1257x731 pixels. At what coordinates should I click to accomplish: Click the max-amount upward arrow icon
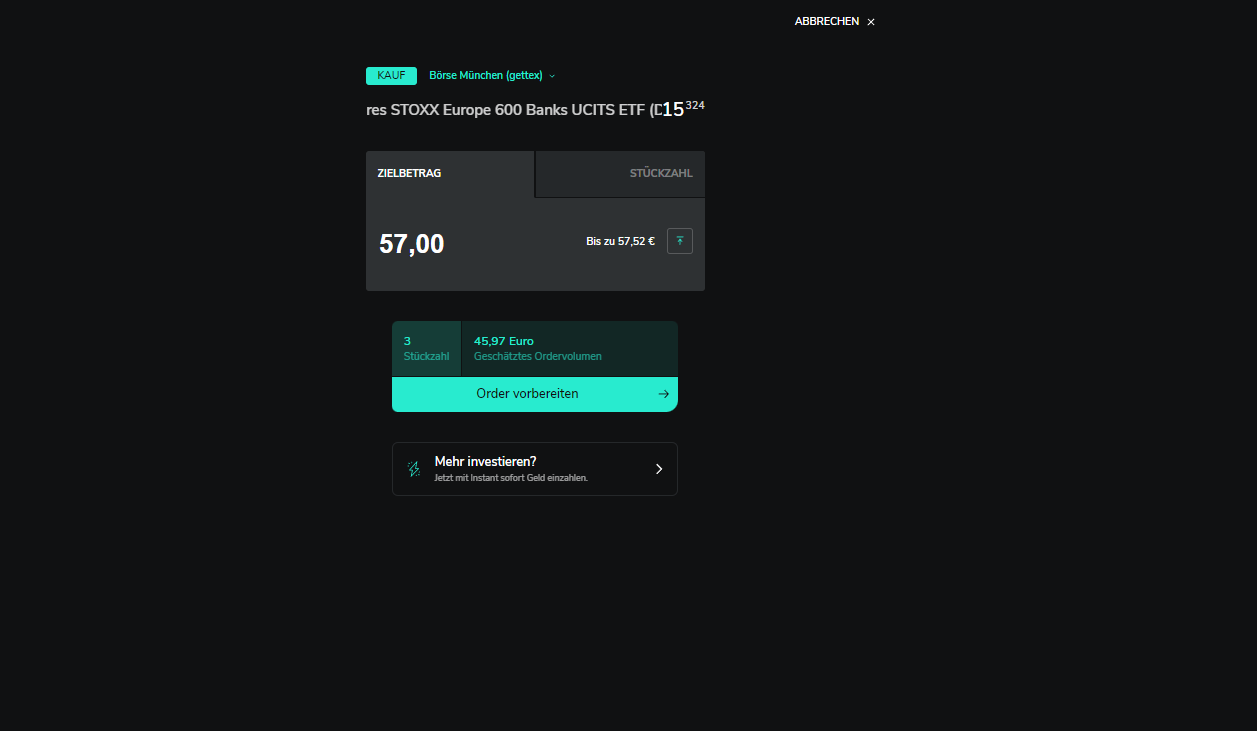click(680, 241)
